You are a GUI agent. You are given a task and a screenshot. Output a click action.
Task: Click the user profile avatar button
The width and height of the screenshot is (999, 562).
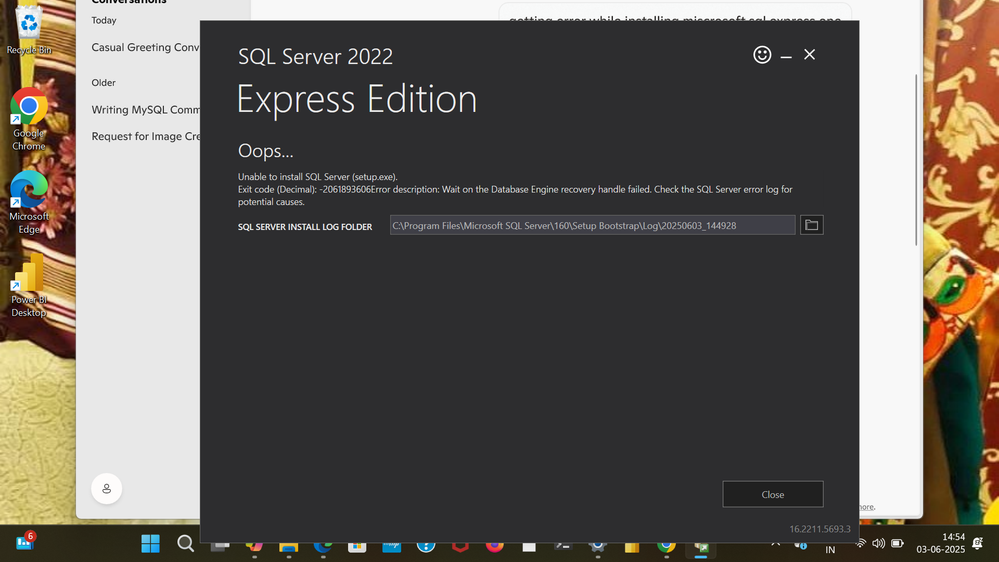pos(106,489)
